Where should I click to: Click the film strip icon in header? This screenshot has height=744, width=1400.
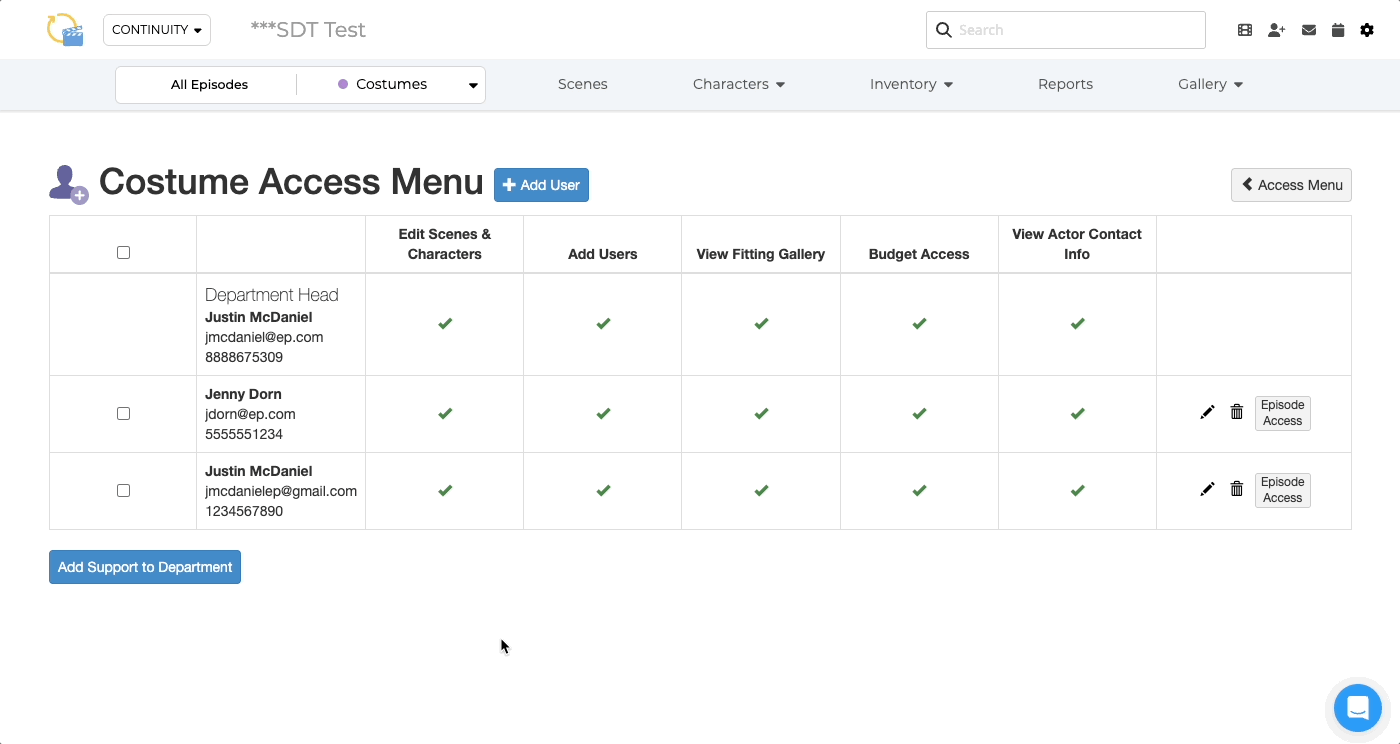tap(1245, 30)
